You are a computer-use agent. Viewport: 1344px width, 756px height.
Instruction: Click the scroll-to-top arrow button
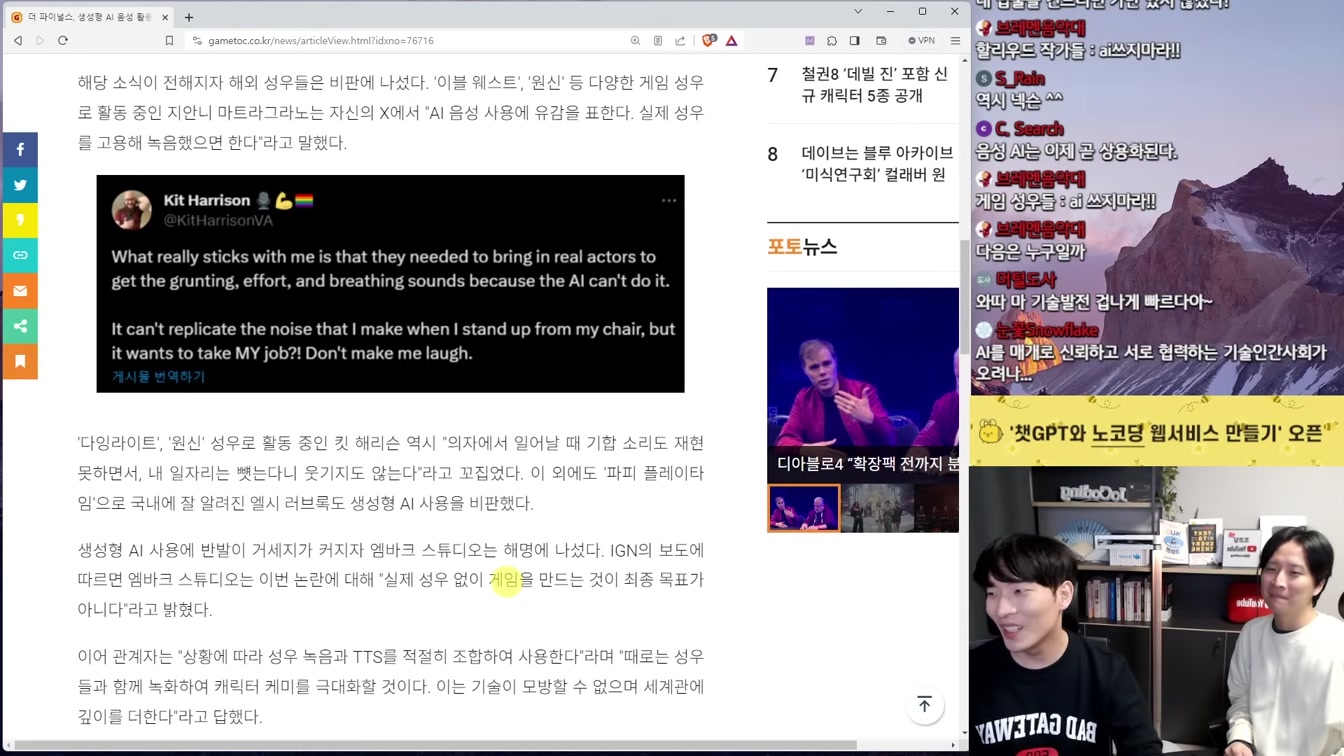[925, 705]
